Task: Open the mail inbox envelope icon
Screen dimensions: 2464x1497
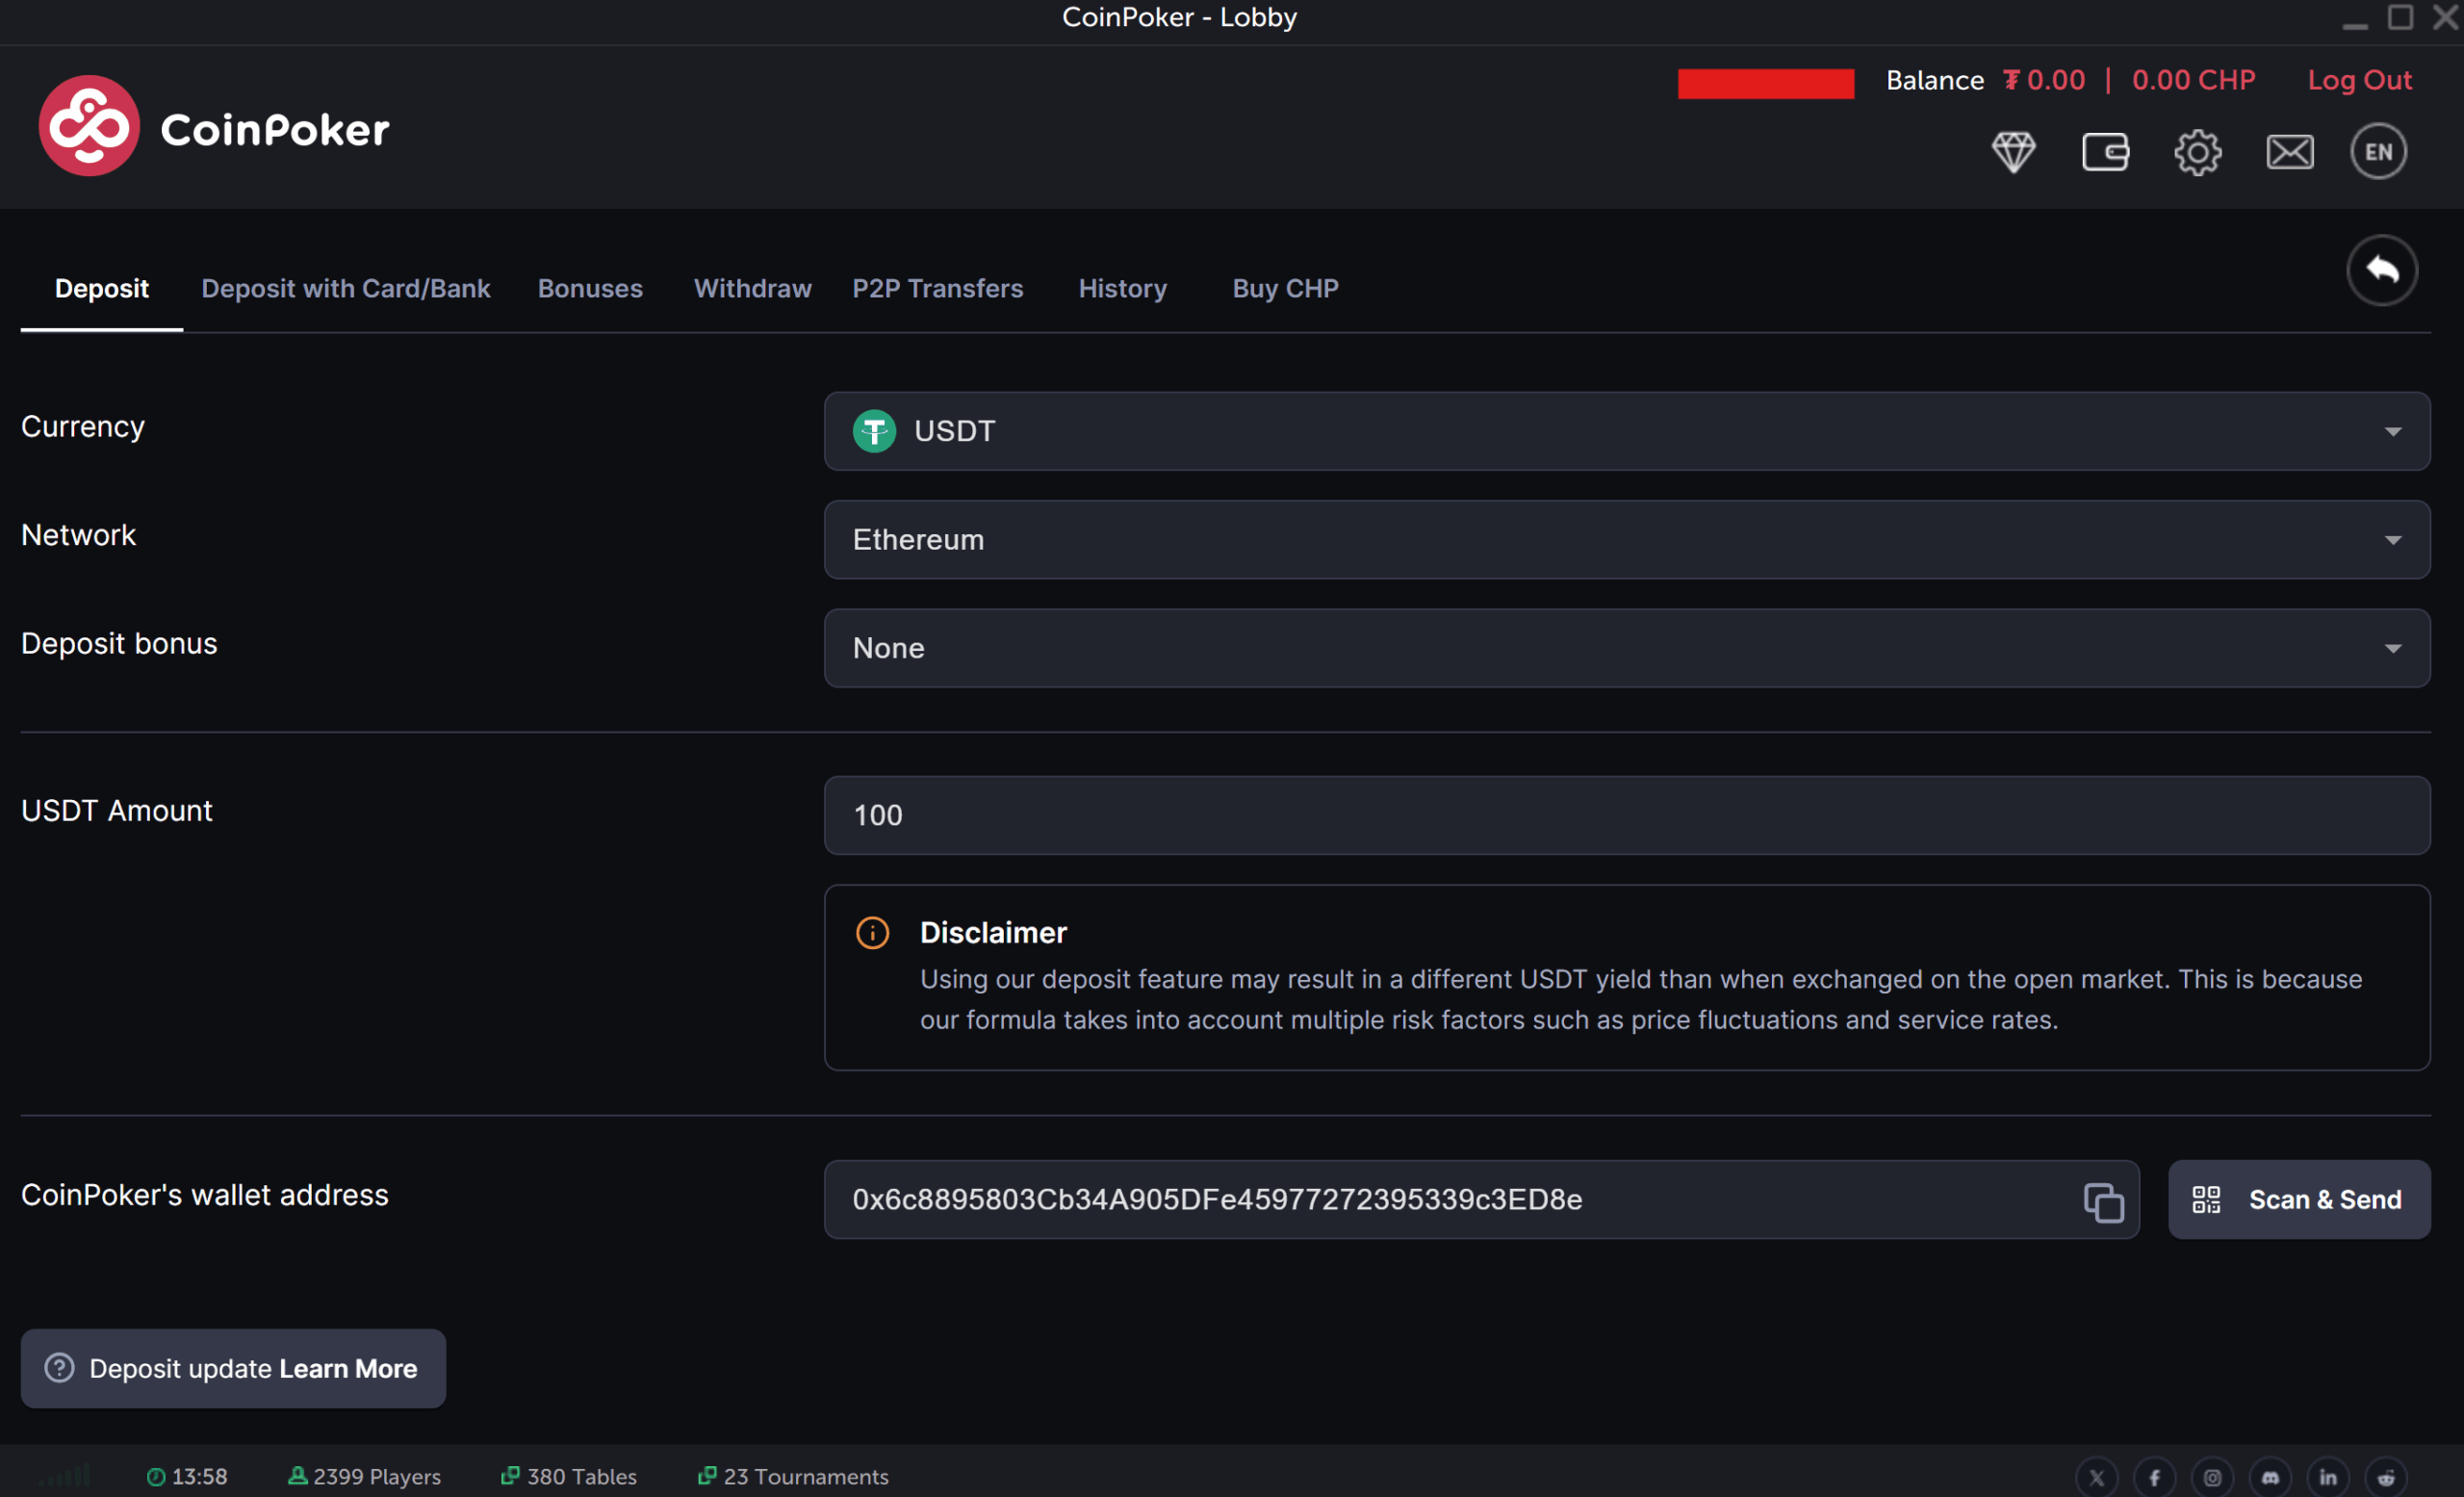Action: [2289, 152]
